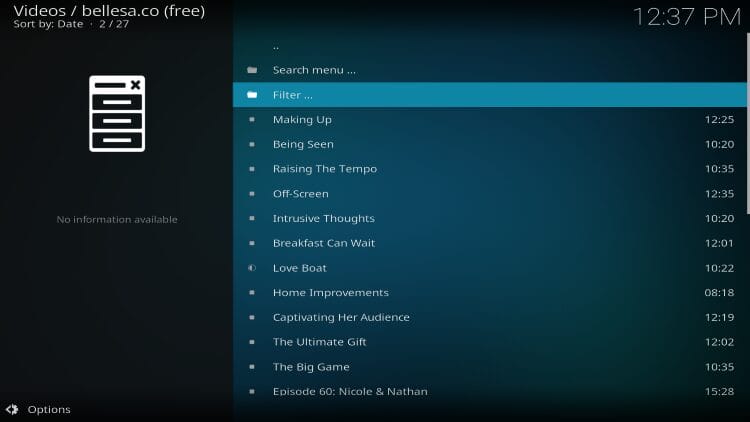Viewport: 750px width, 422px height.
Task: Open the Options side menu
Action: coord(48,409)
